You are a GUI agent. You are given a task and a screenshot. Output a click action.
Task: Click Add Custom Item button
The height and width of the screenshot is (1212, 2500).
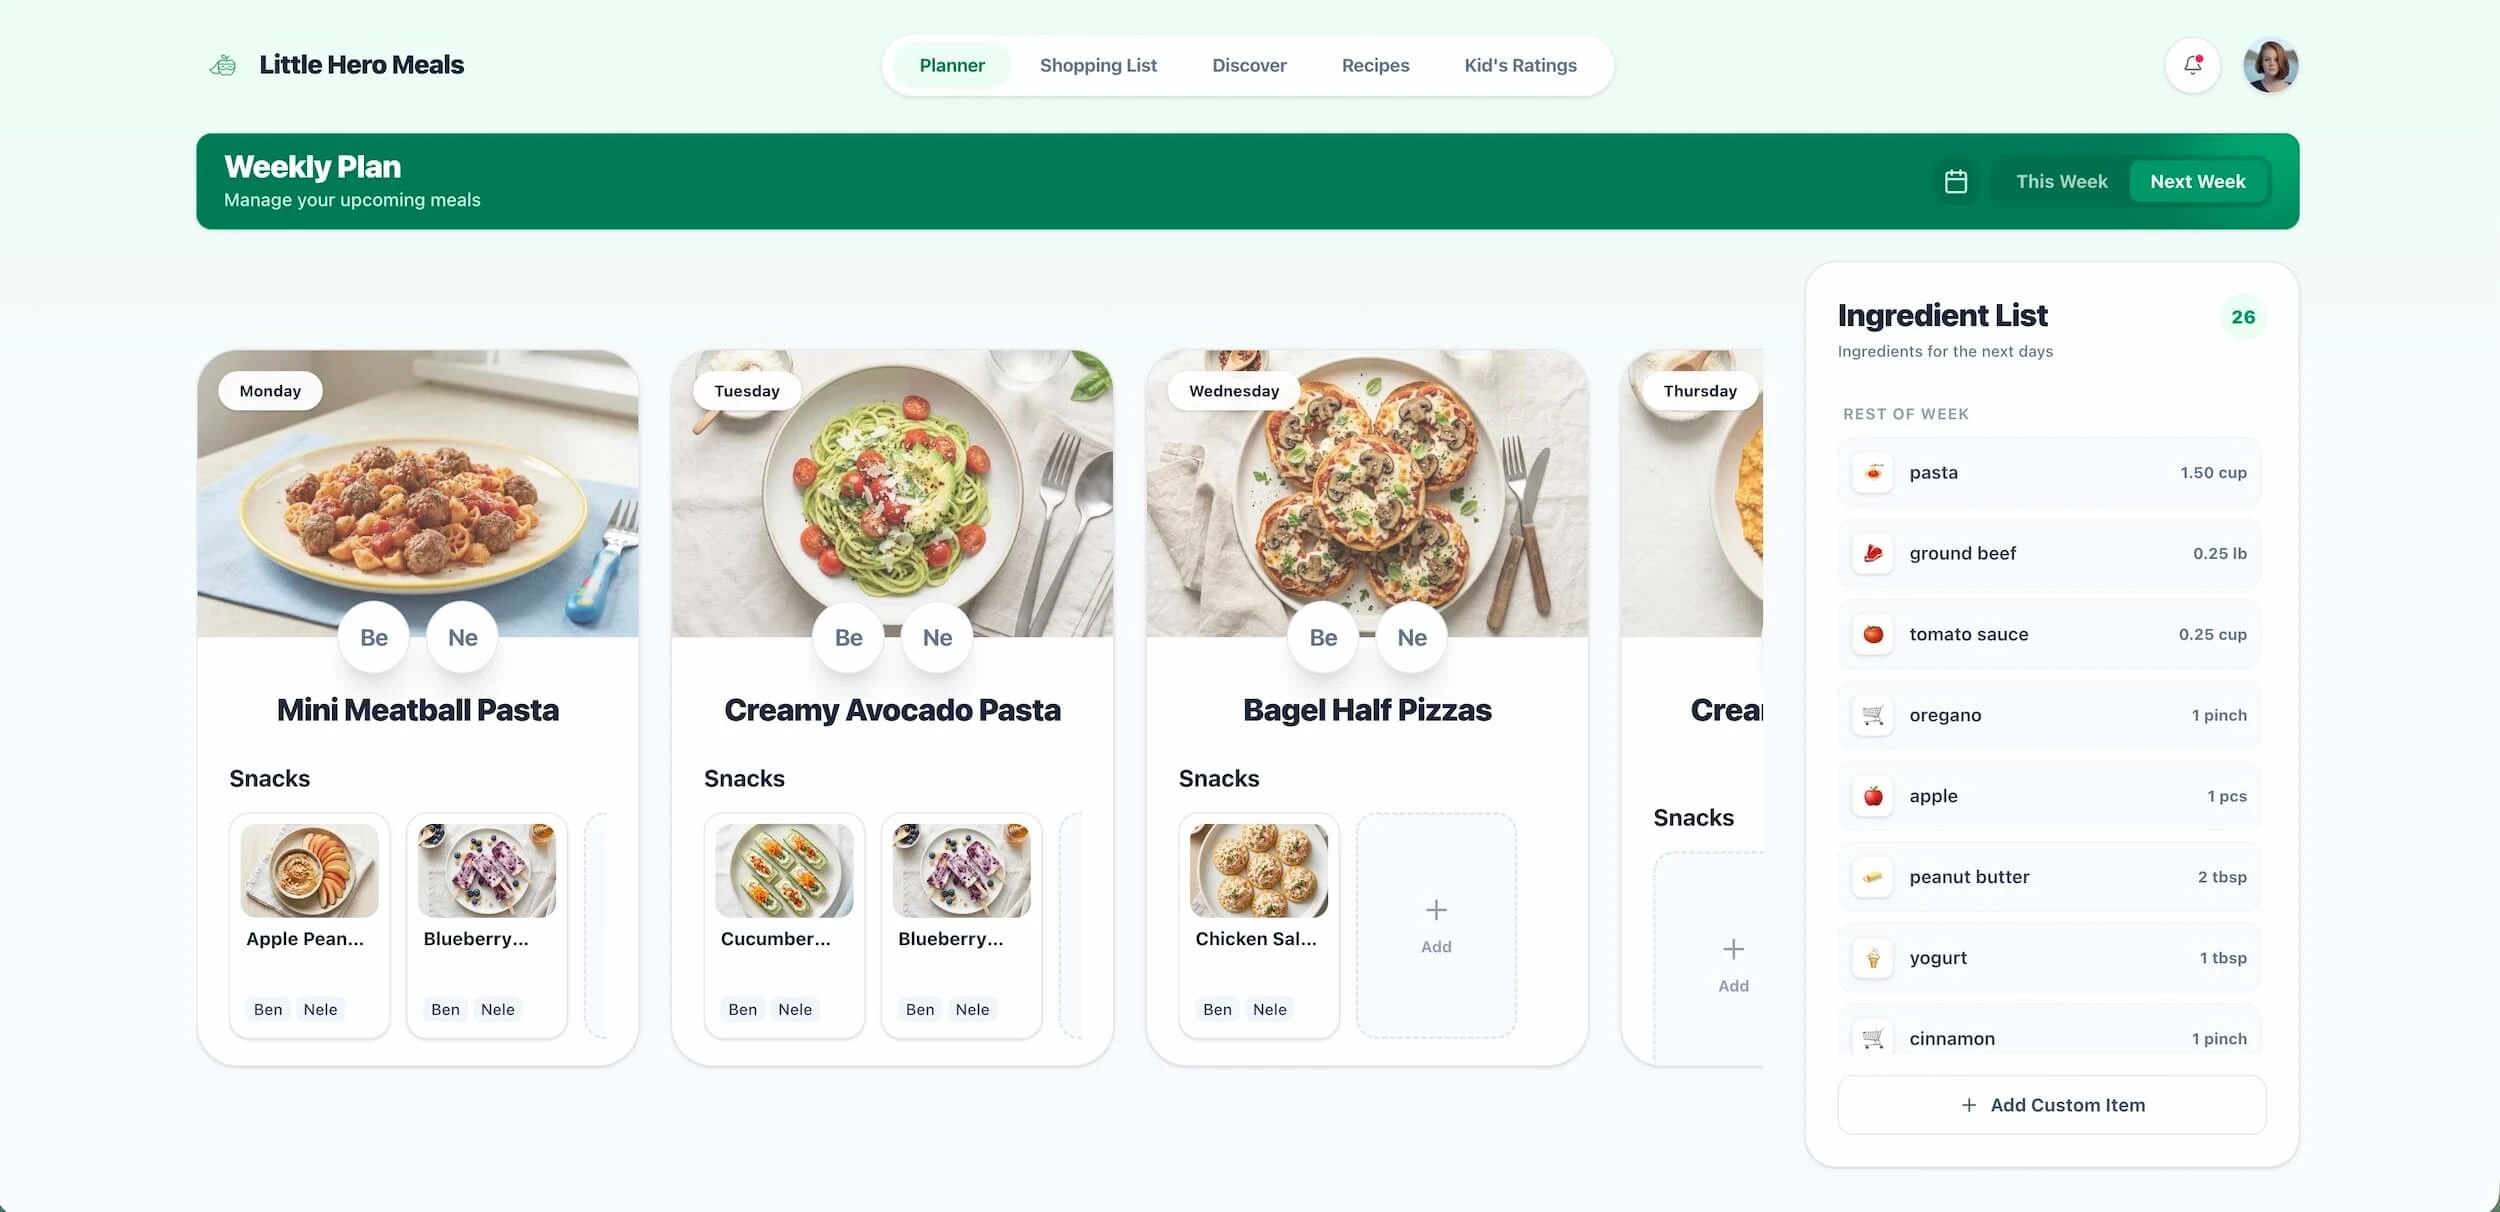2052,1105
